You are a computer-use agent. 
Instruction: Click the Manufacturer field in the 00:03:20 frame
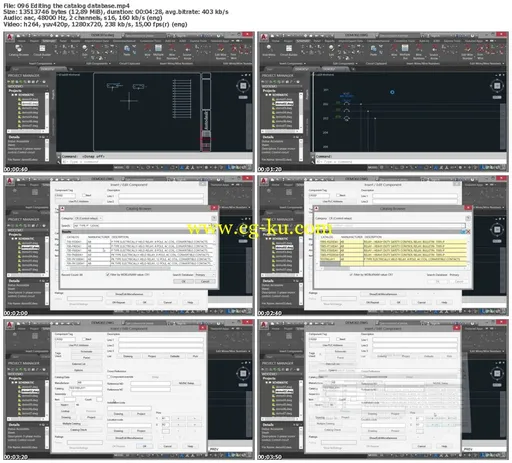(x=90, y=383)
